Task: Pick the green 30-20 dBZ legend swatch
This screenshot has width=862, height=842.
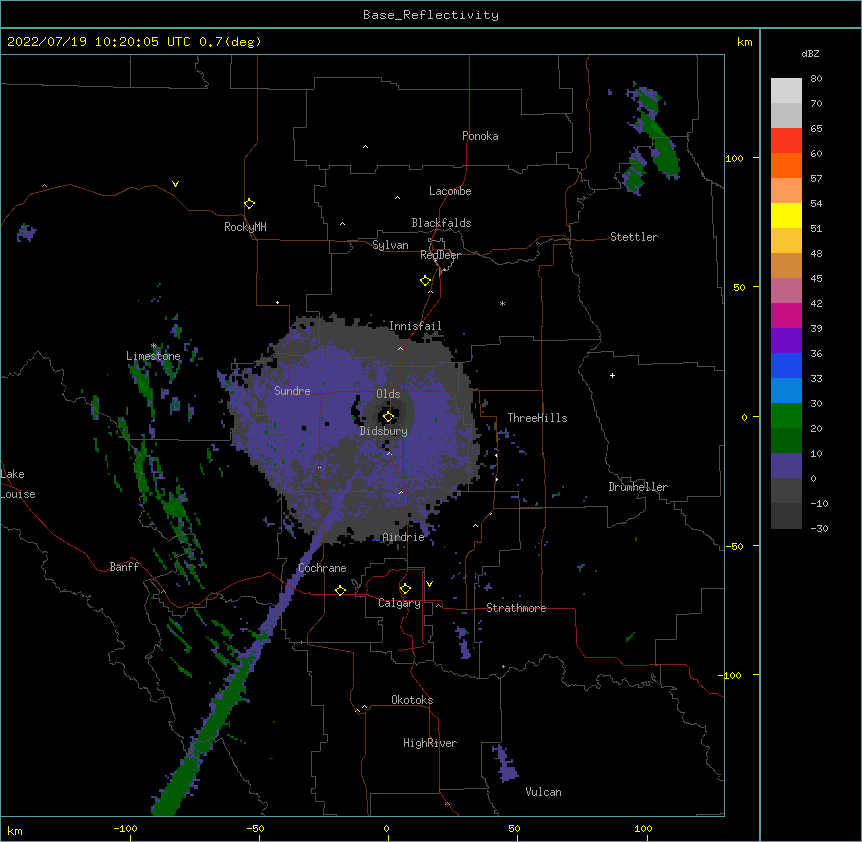Action: point(786,416)
